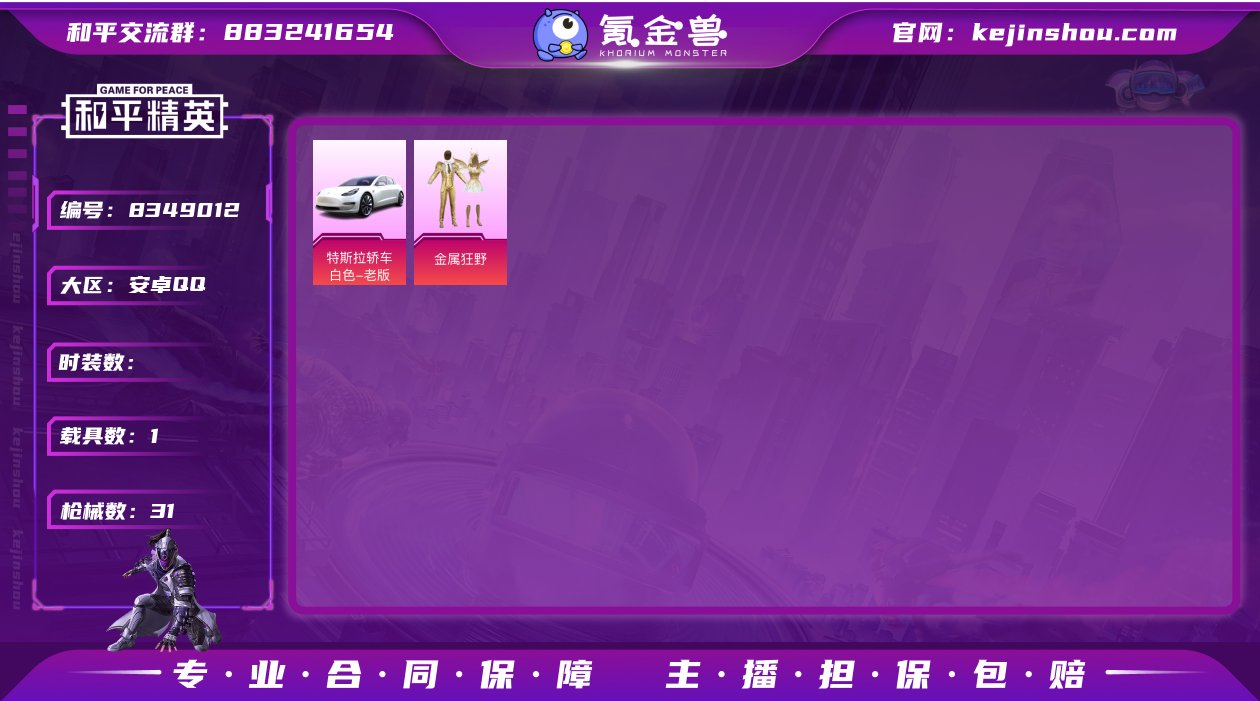Click the 和平交流群: 883241654 text
Viewport: 1260px width, 701px height.
point(230,33)
